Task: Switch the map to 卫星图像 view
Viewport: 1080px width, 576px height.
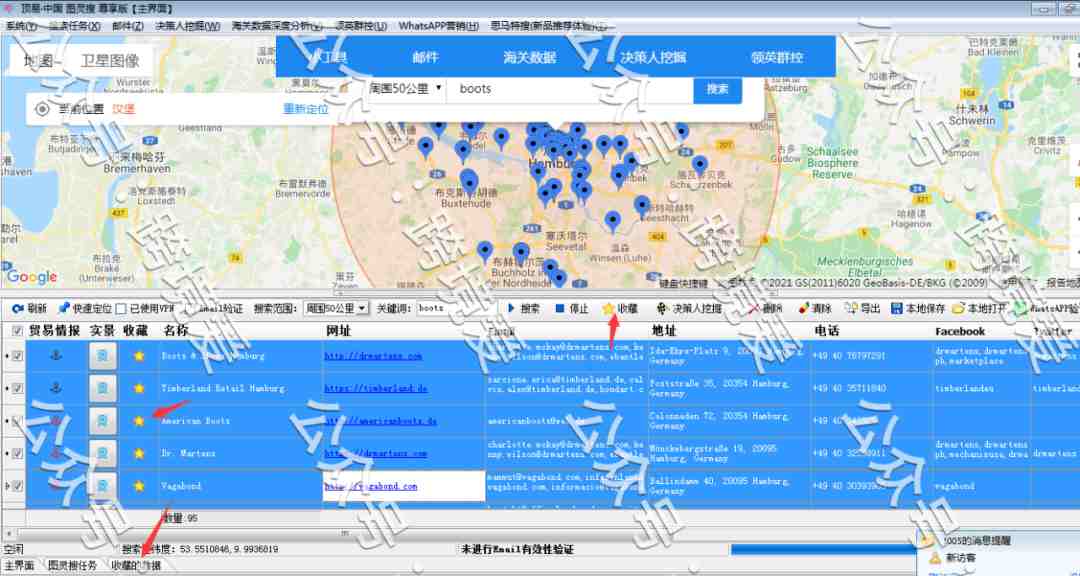Action: click(110, 61)
